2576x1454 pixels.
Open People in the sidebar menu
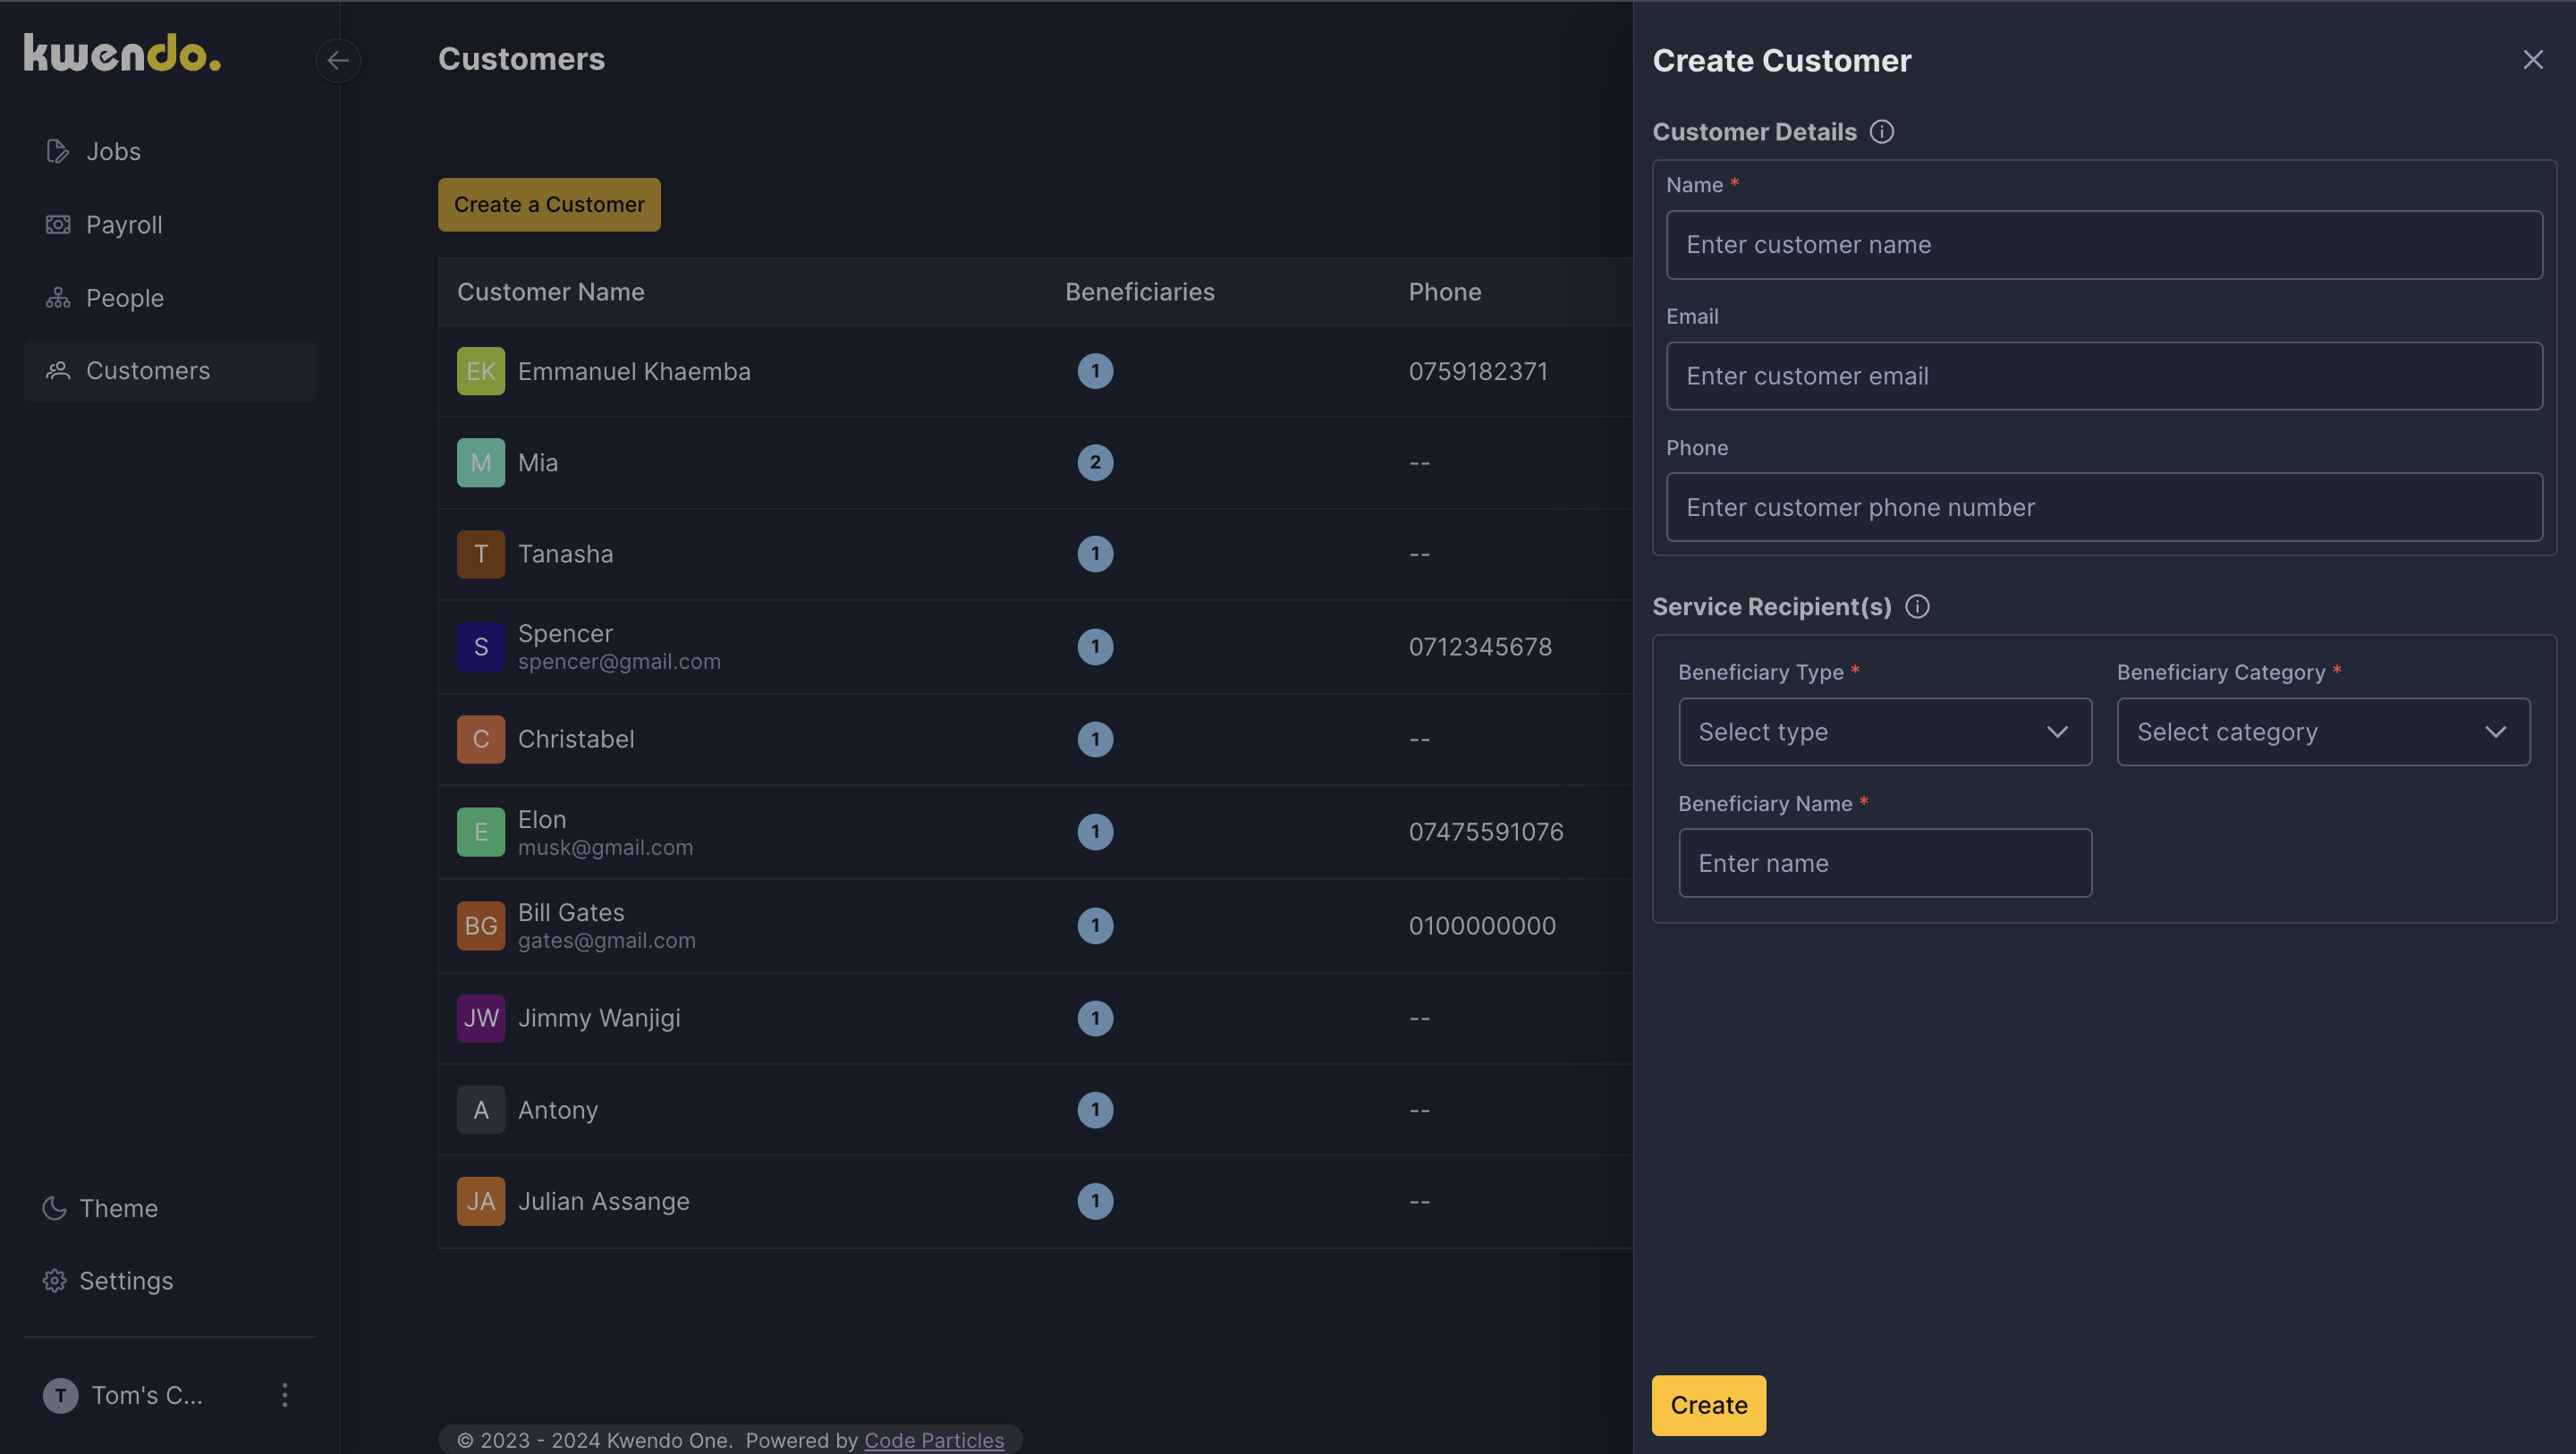click(170, 298)
